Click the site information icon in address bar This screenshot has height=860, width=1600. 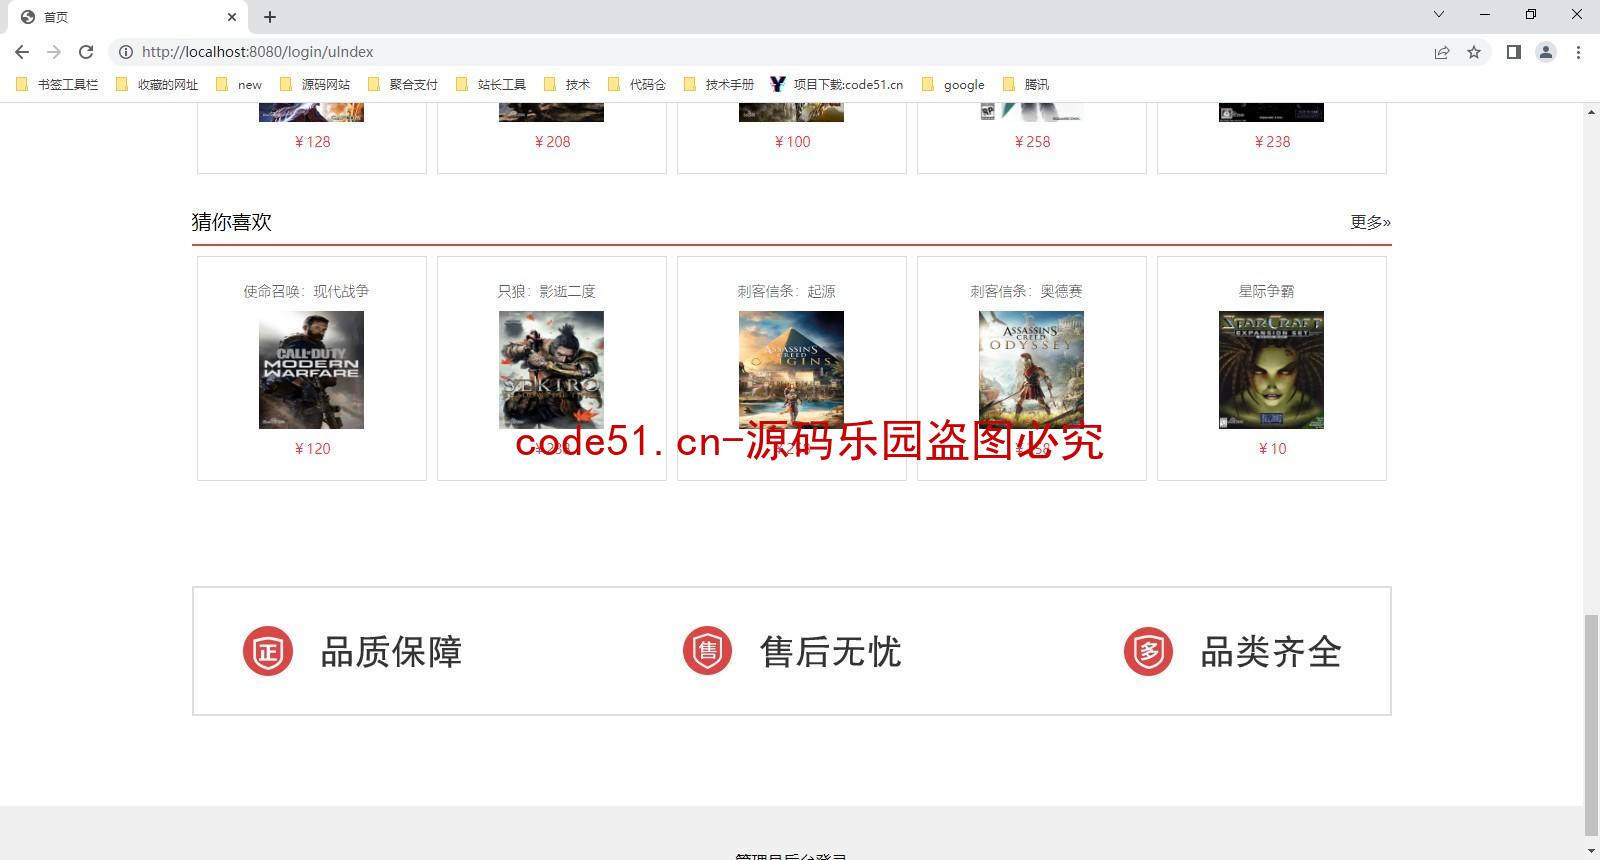126,52
